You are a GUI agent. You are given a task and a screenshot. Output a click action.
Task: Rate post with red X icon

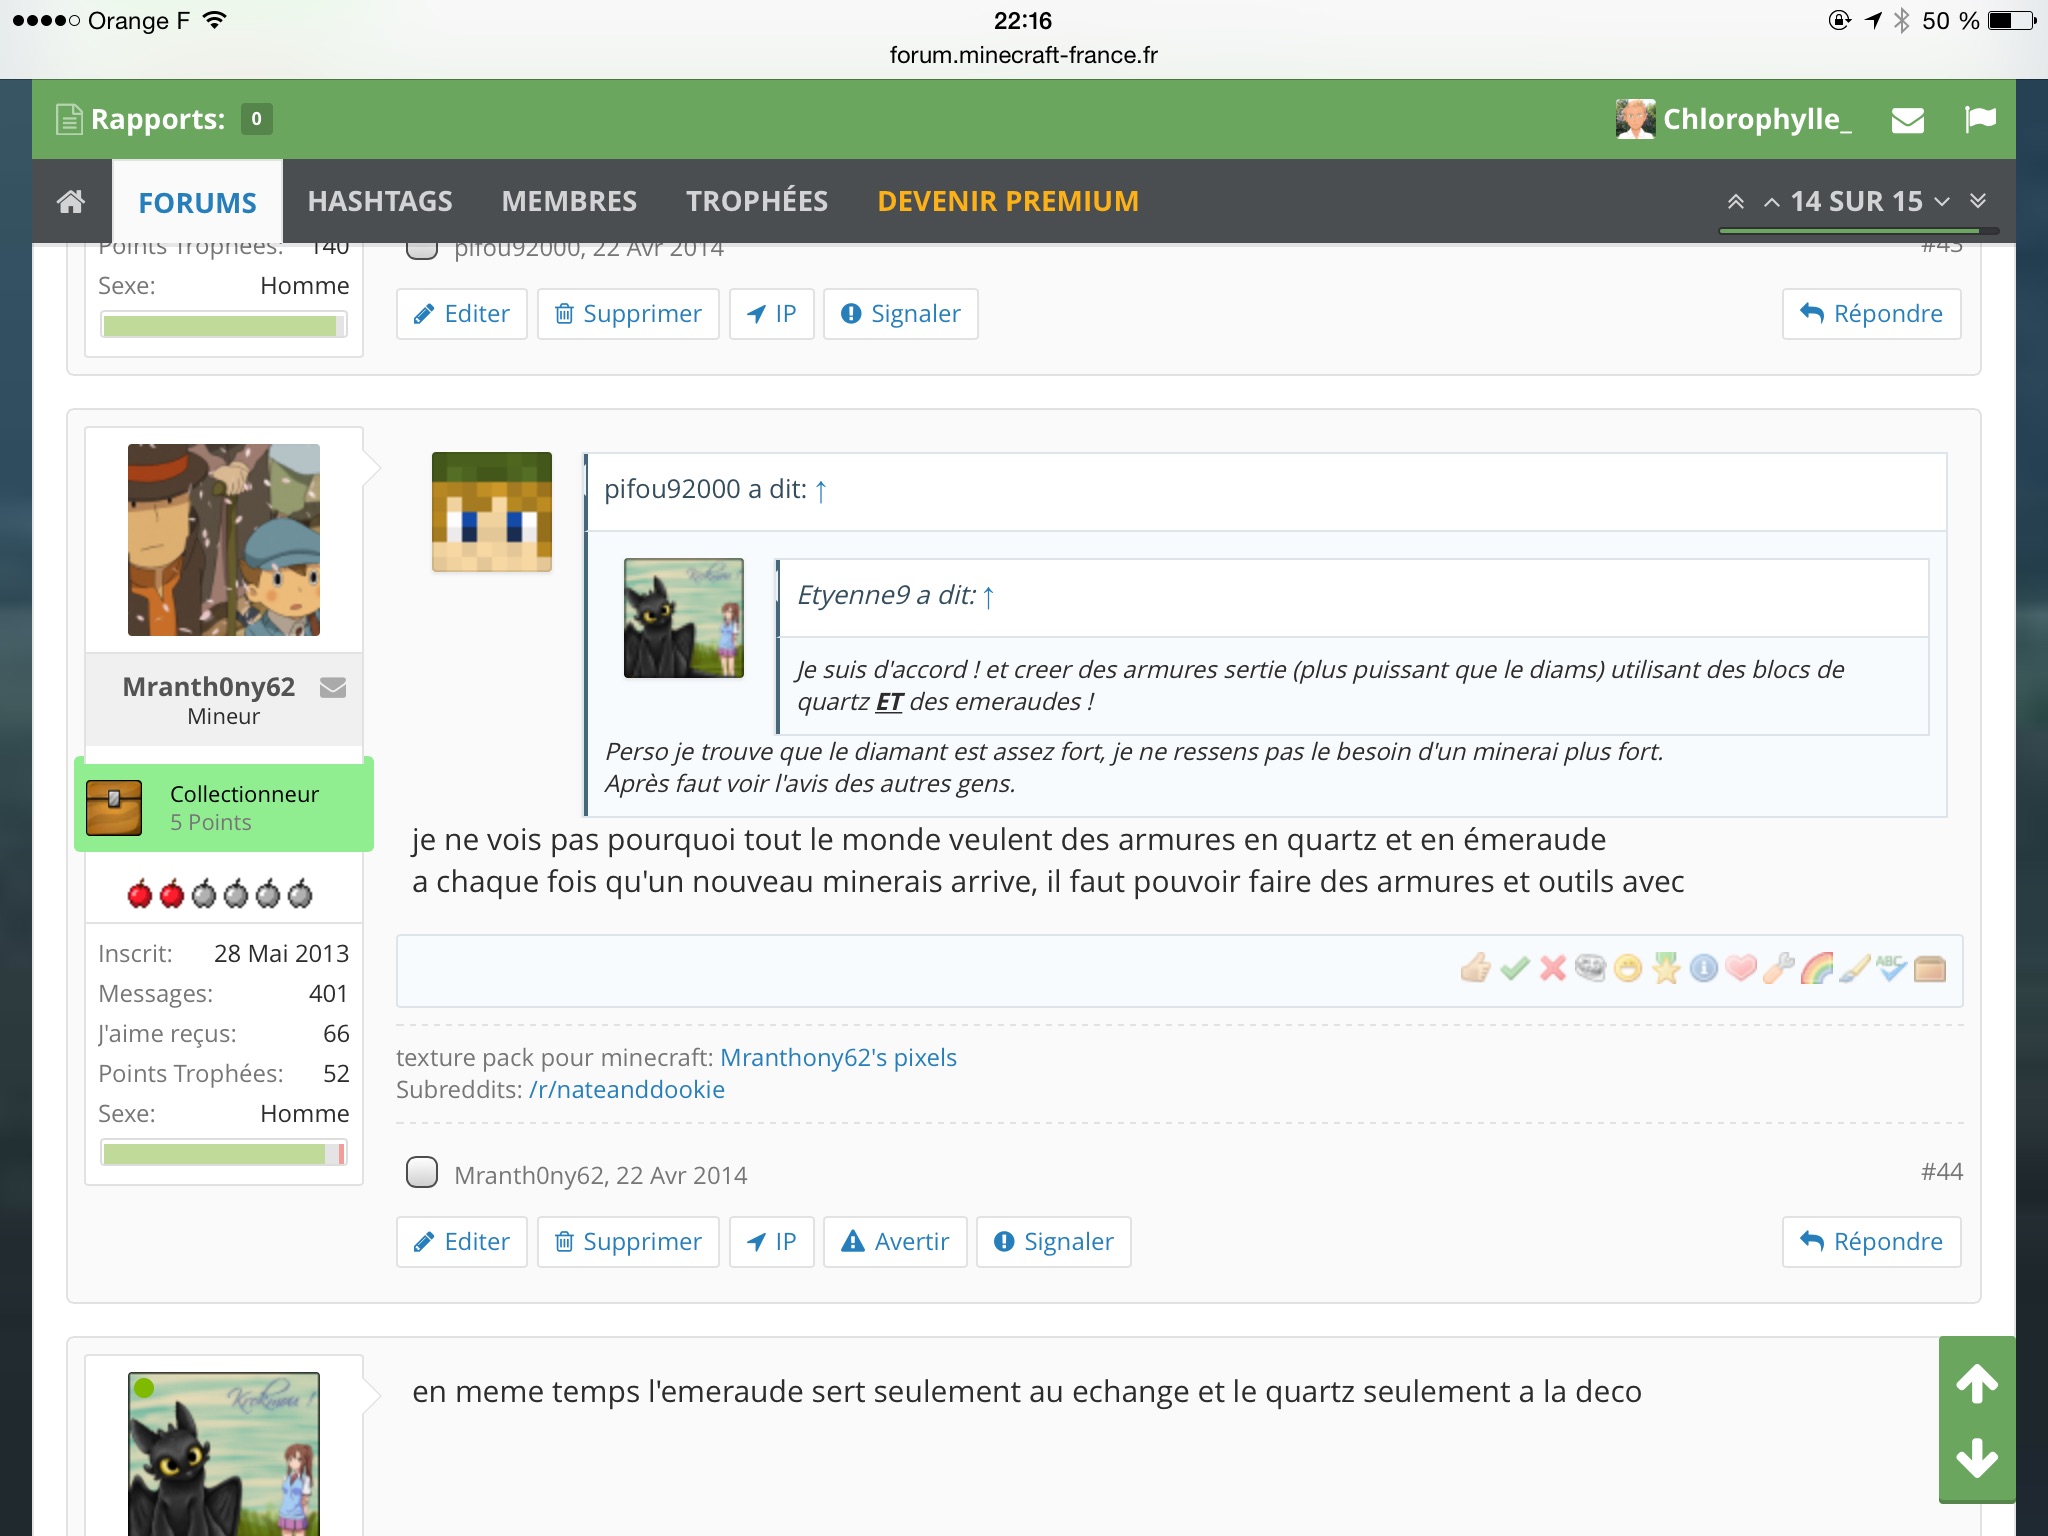coord(1553,968)
